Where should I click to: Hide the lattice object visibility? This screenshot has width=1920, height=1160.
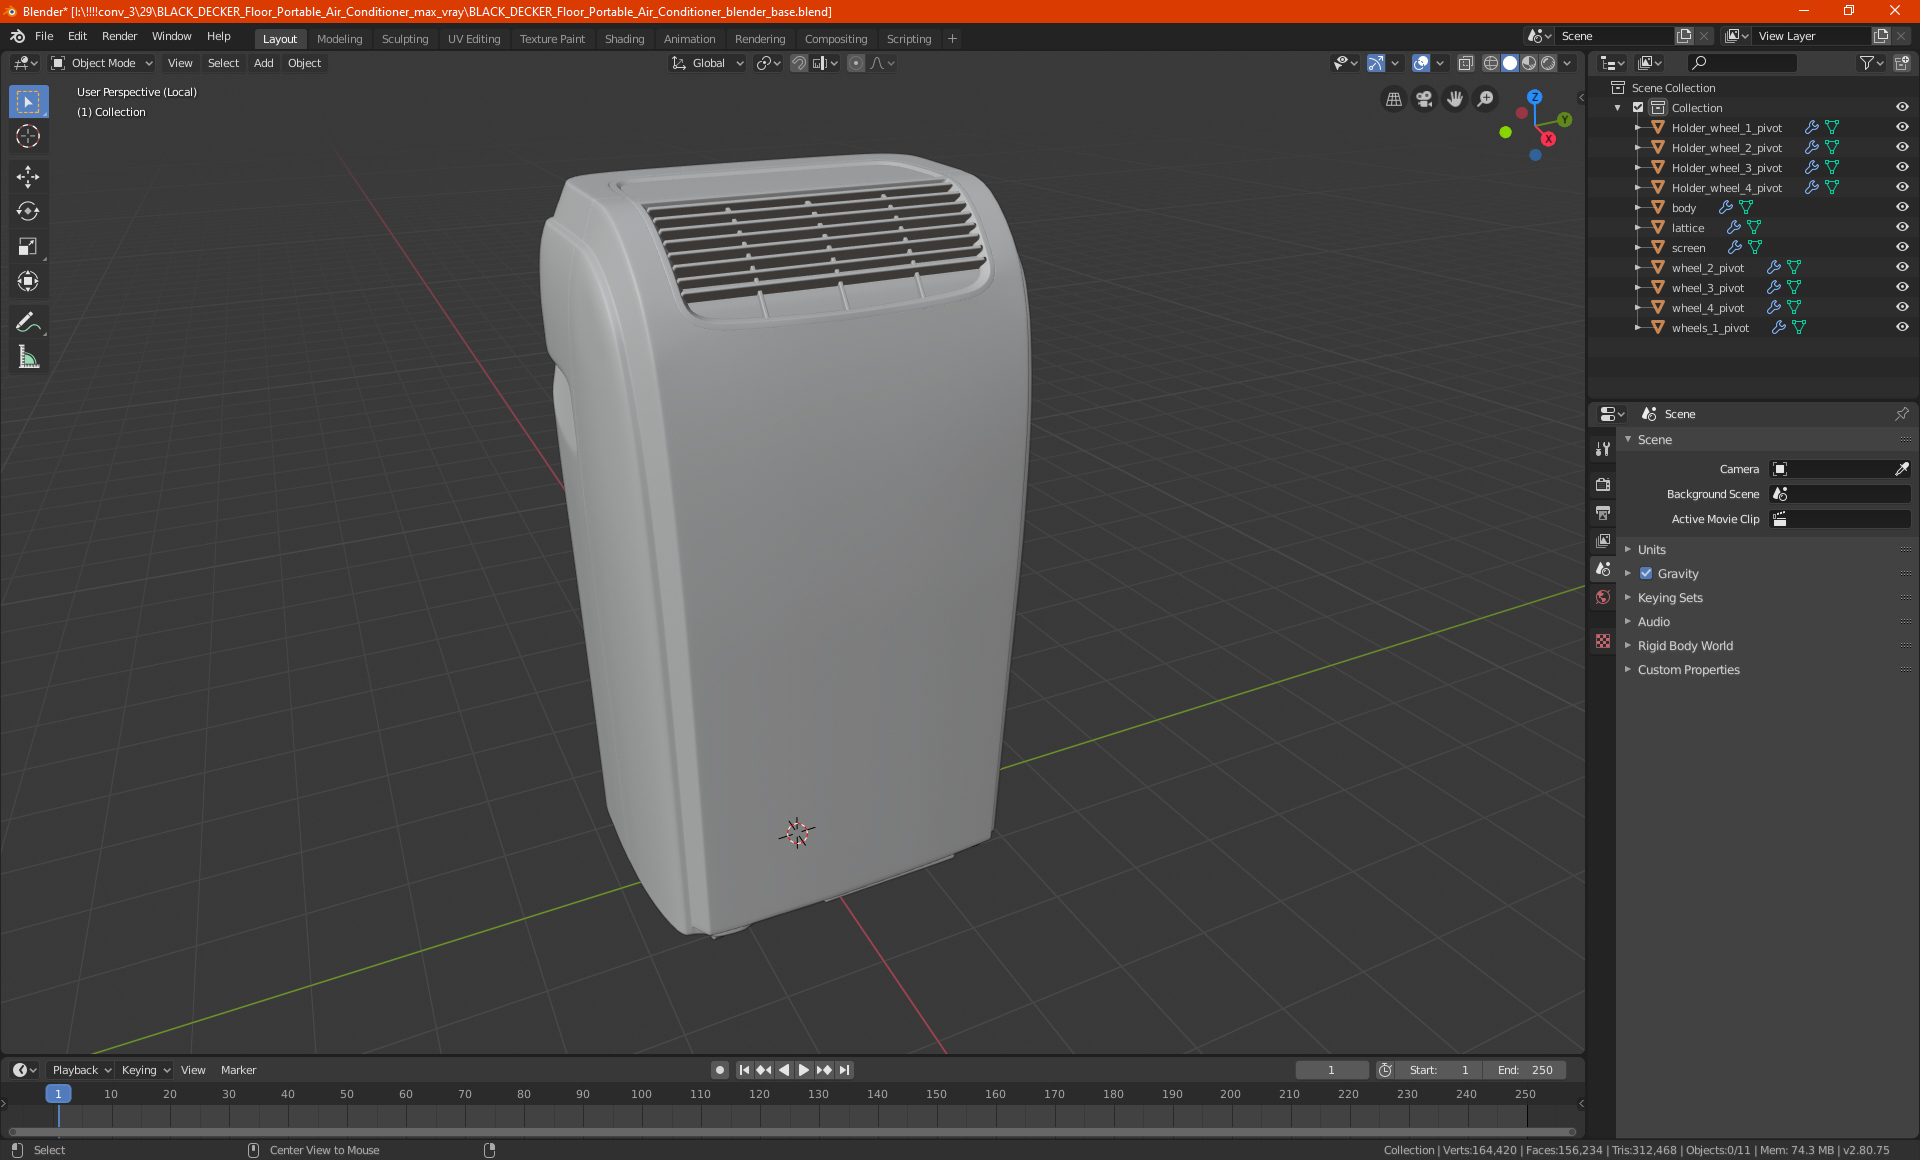pyautogui.click(x=1901, y=227)
